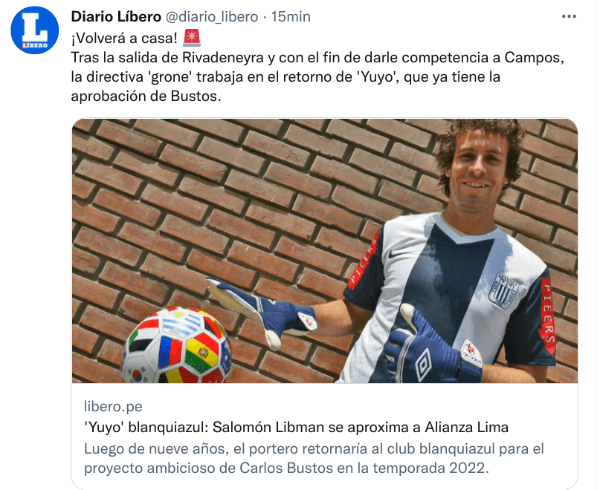The width and height of the screenshot is (600, 490).
Task: Click the outstretched blue glove near ball
Action: [x=264, y=312]
